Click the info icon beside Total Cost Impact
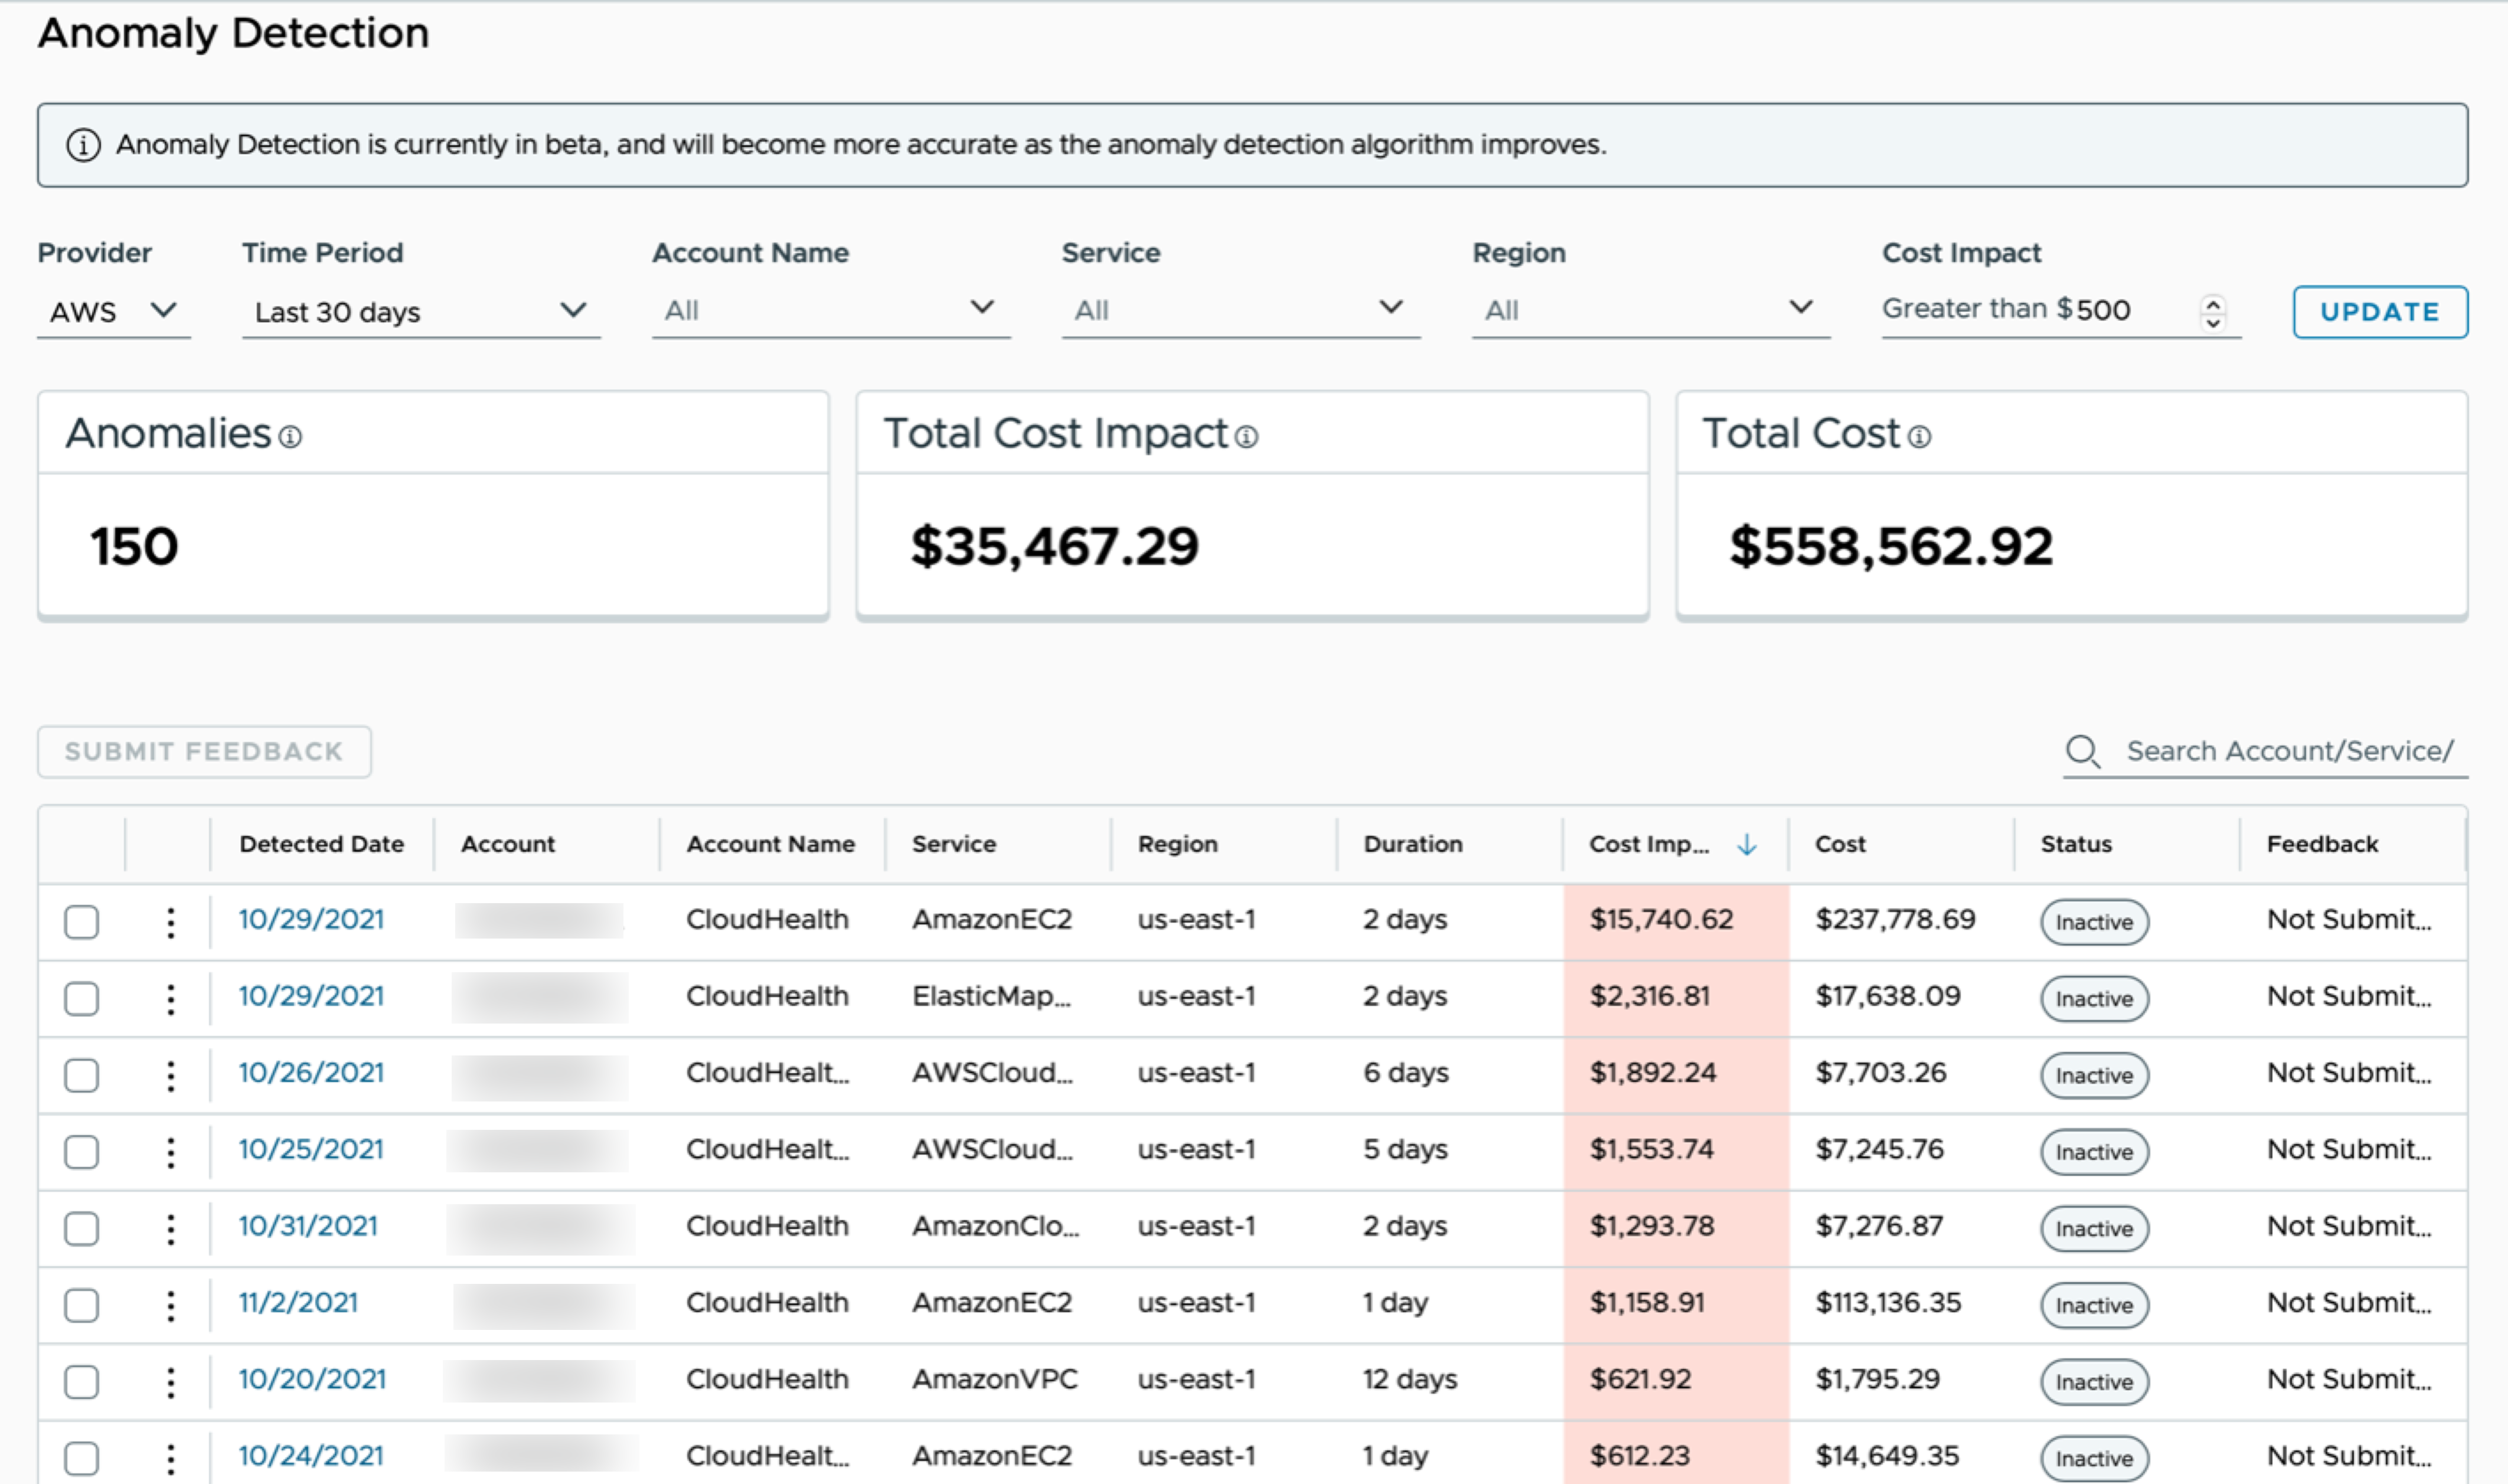This screenshot has width=2508, height=1484. (1246, 437)
